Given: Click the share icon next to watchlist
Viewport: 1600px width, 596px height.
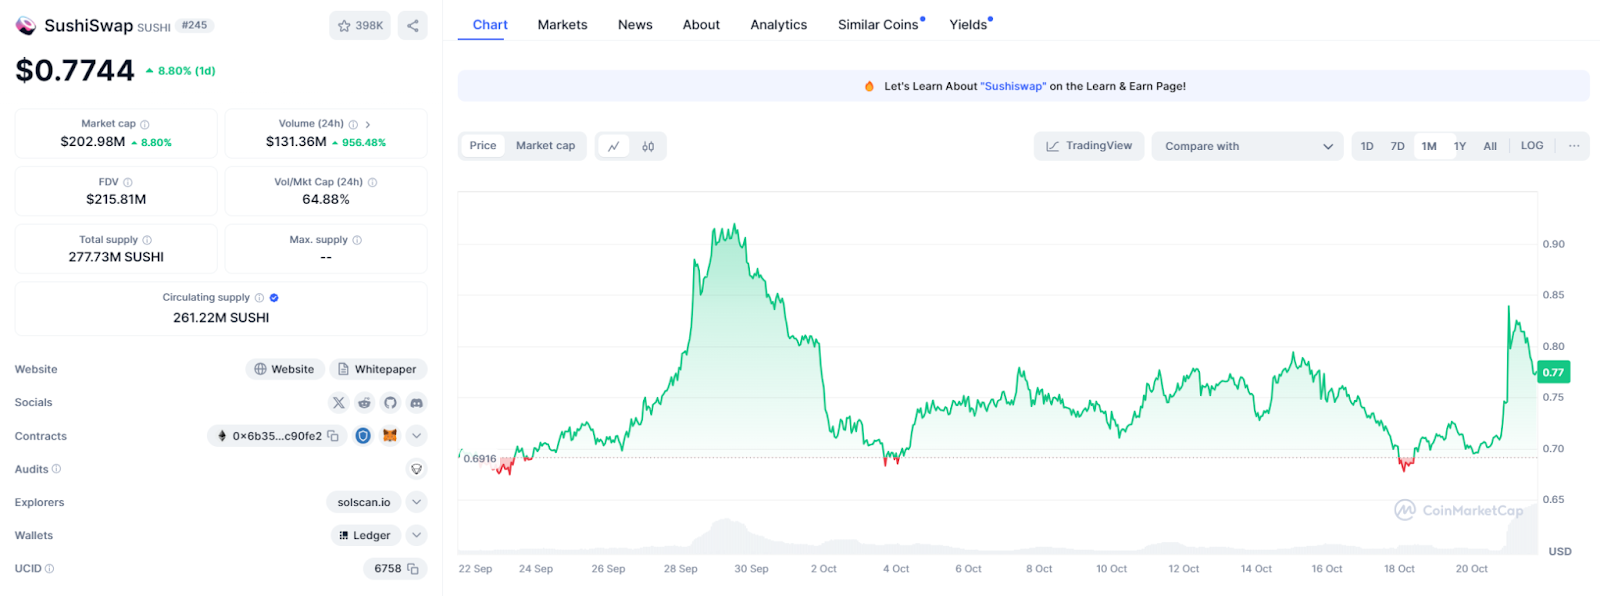Looking at the screenshot, I should click(x=413, y=26).
